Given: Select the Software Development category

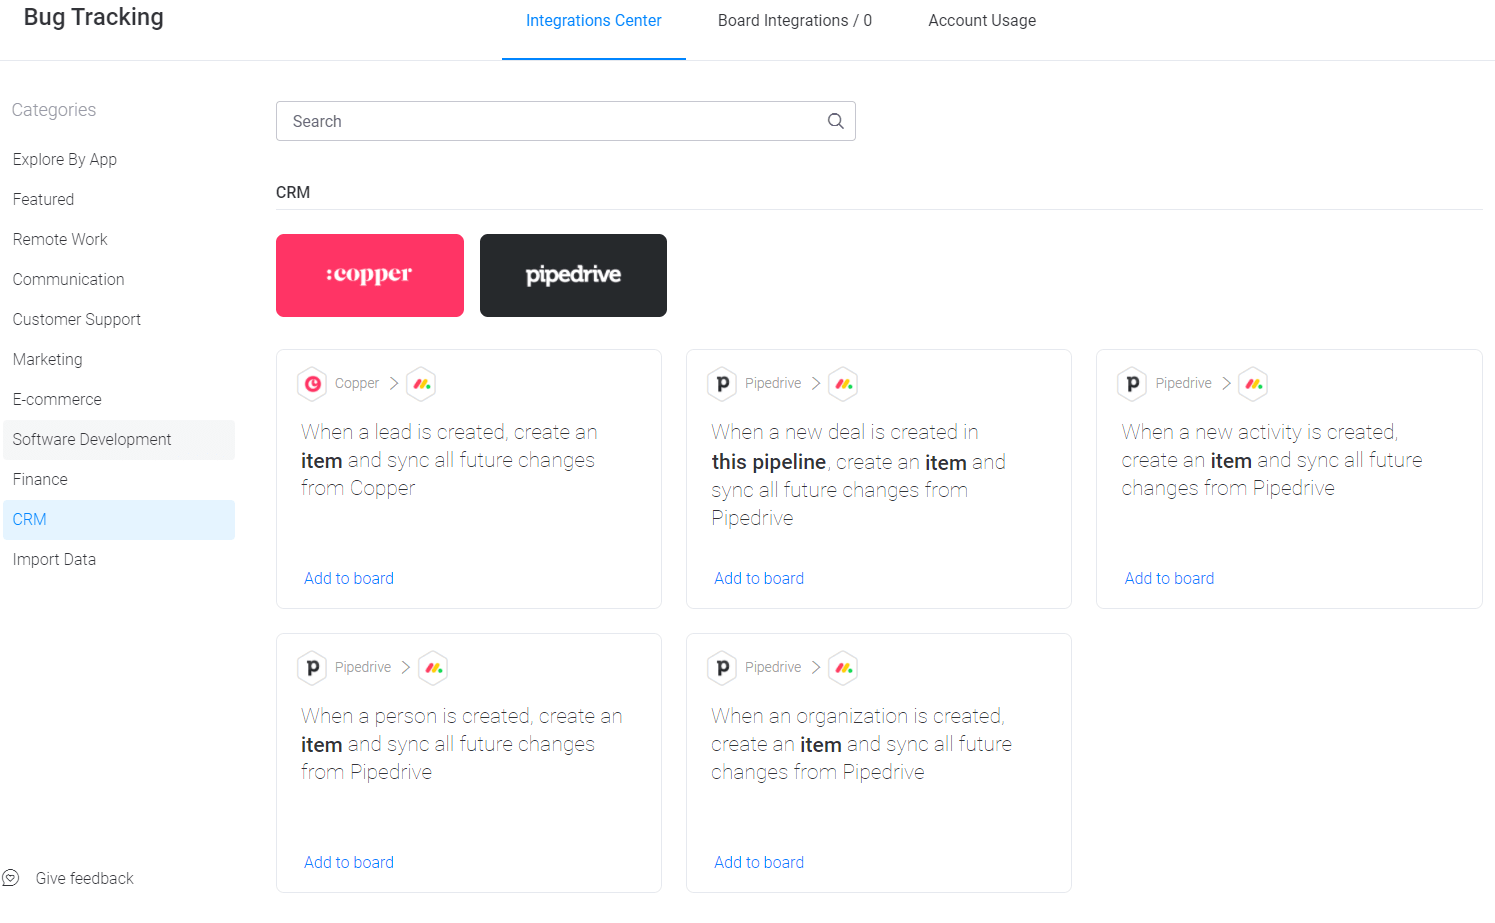Looking at the screenshot, I should pyautogui.click(x=118, y=440).
